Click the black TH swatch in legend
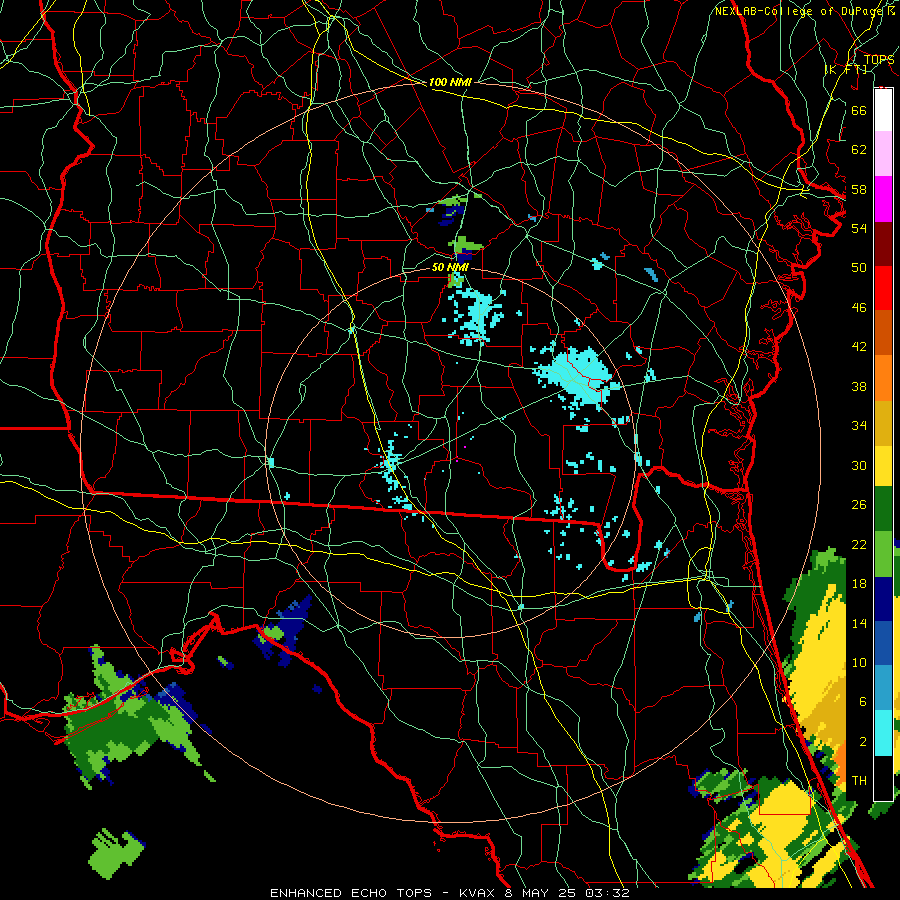Screen dimensions: 900x900 883,778
